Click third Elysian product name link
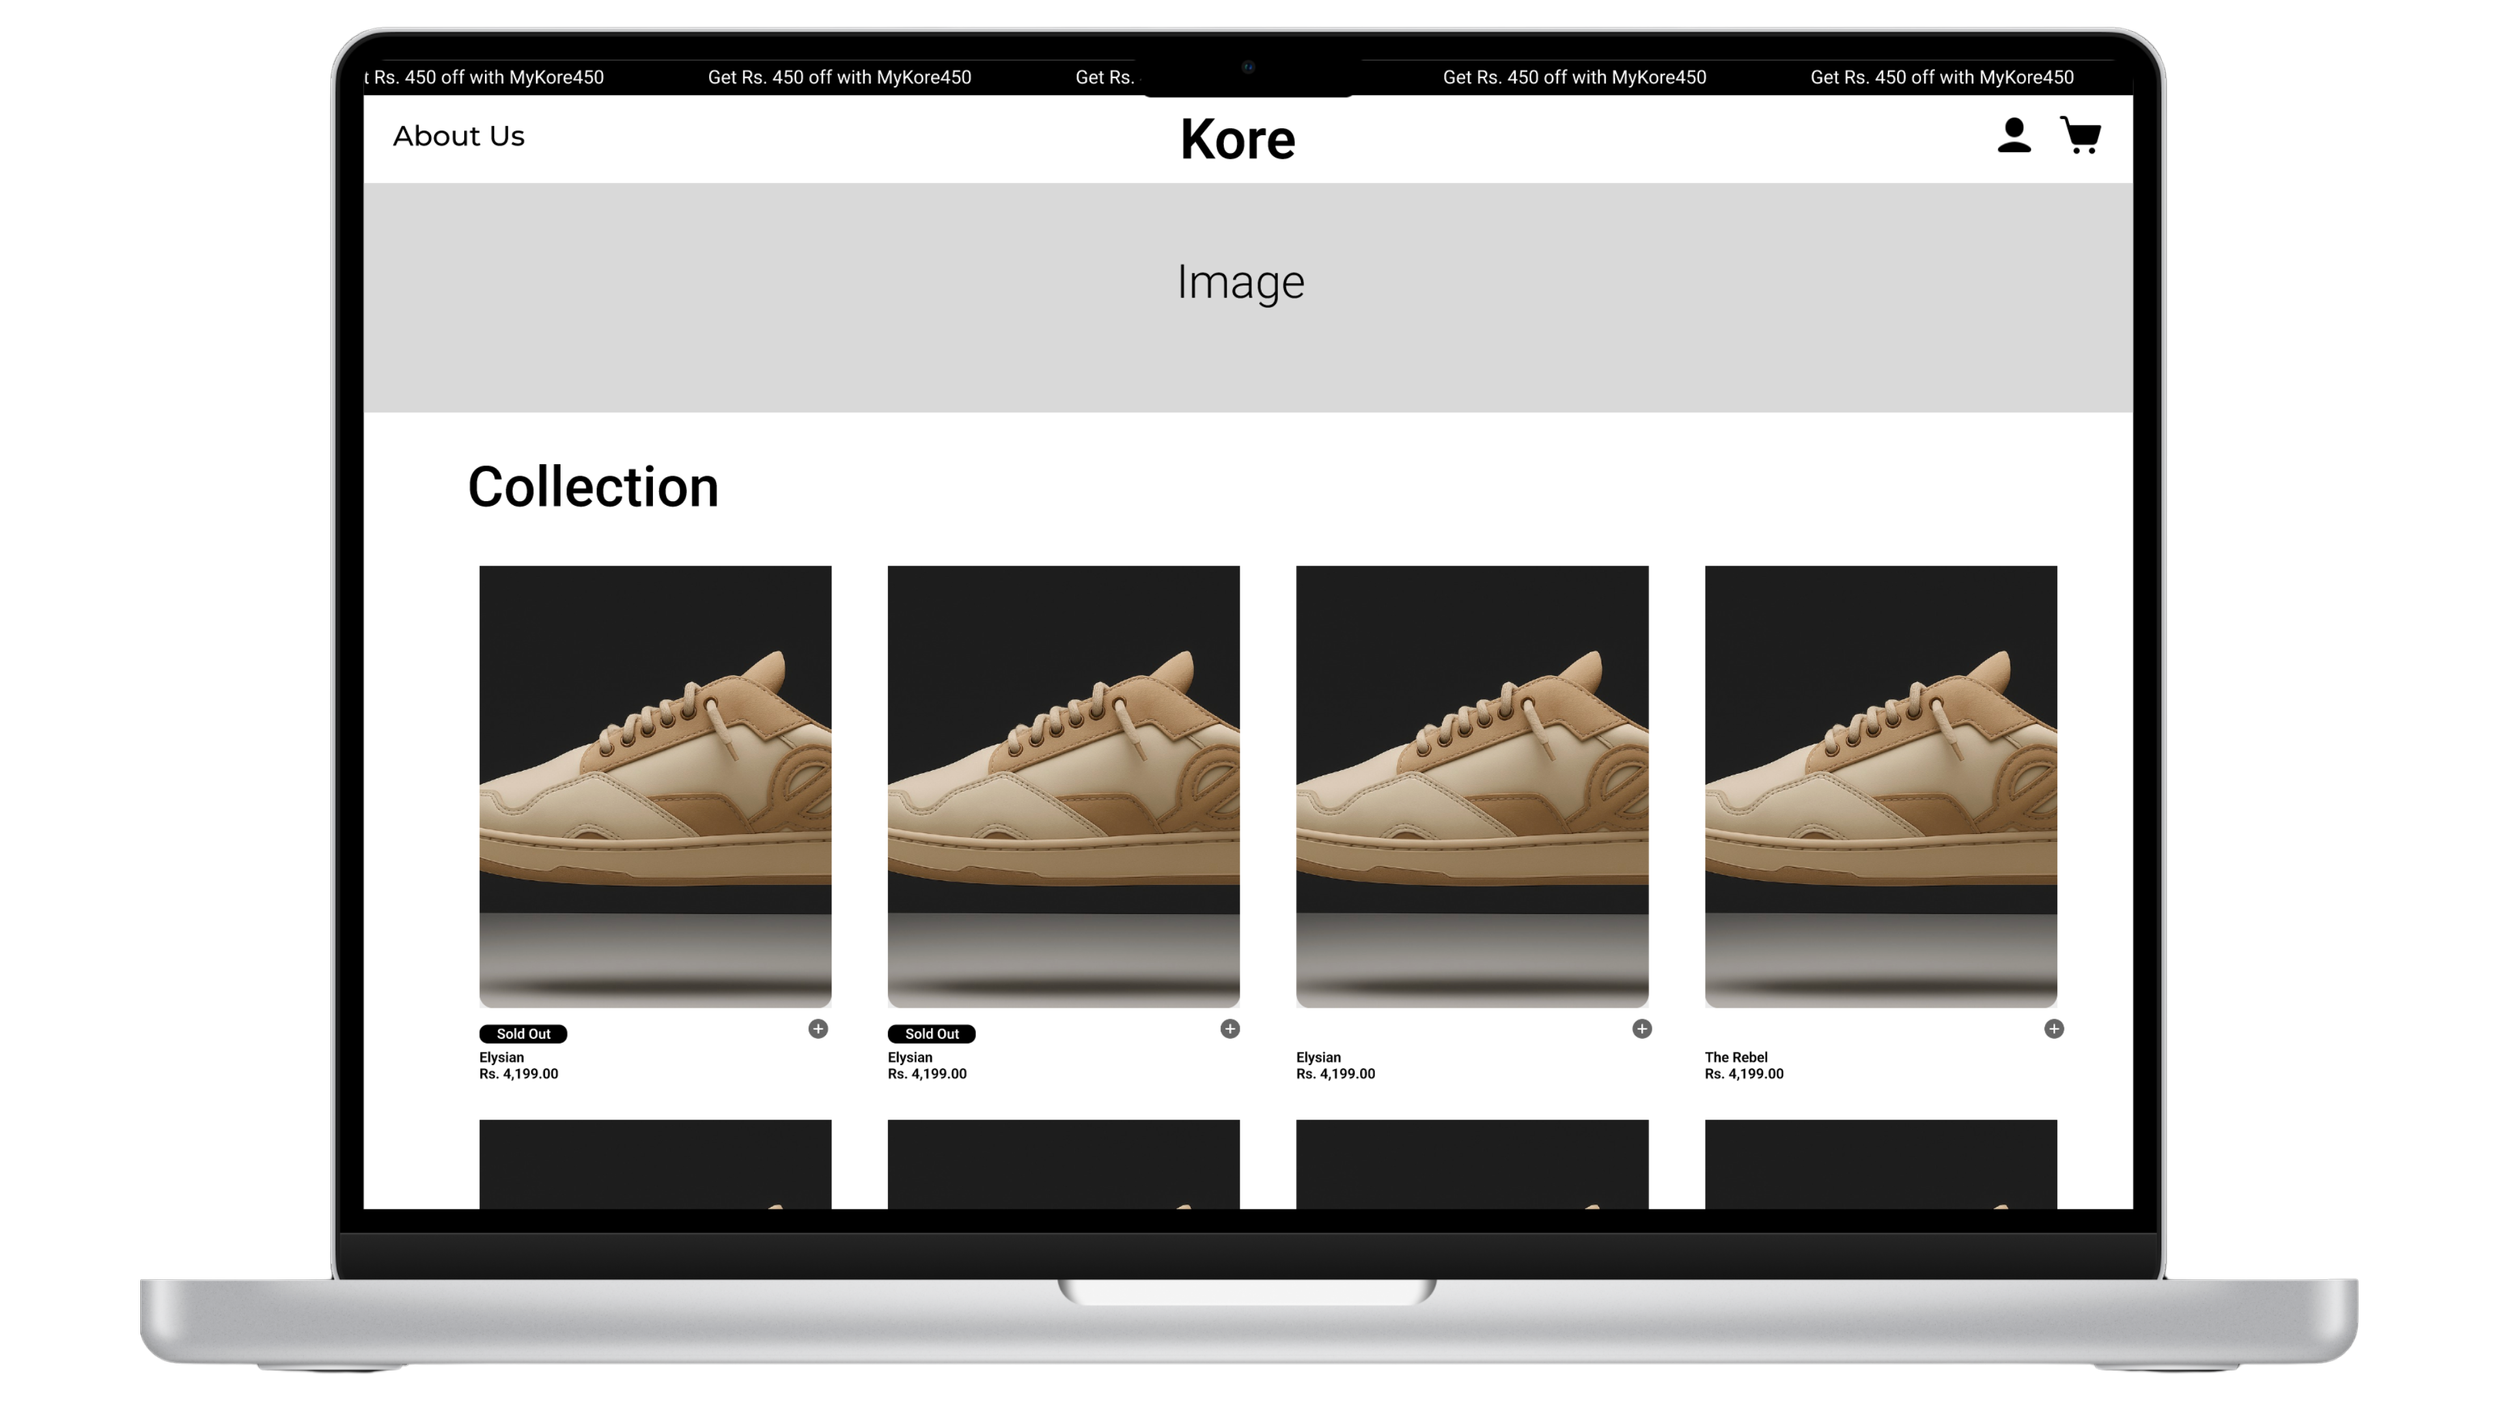The image size is (2500, 1406). 1318,1057
